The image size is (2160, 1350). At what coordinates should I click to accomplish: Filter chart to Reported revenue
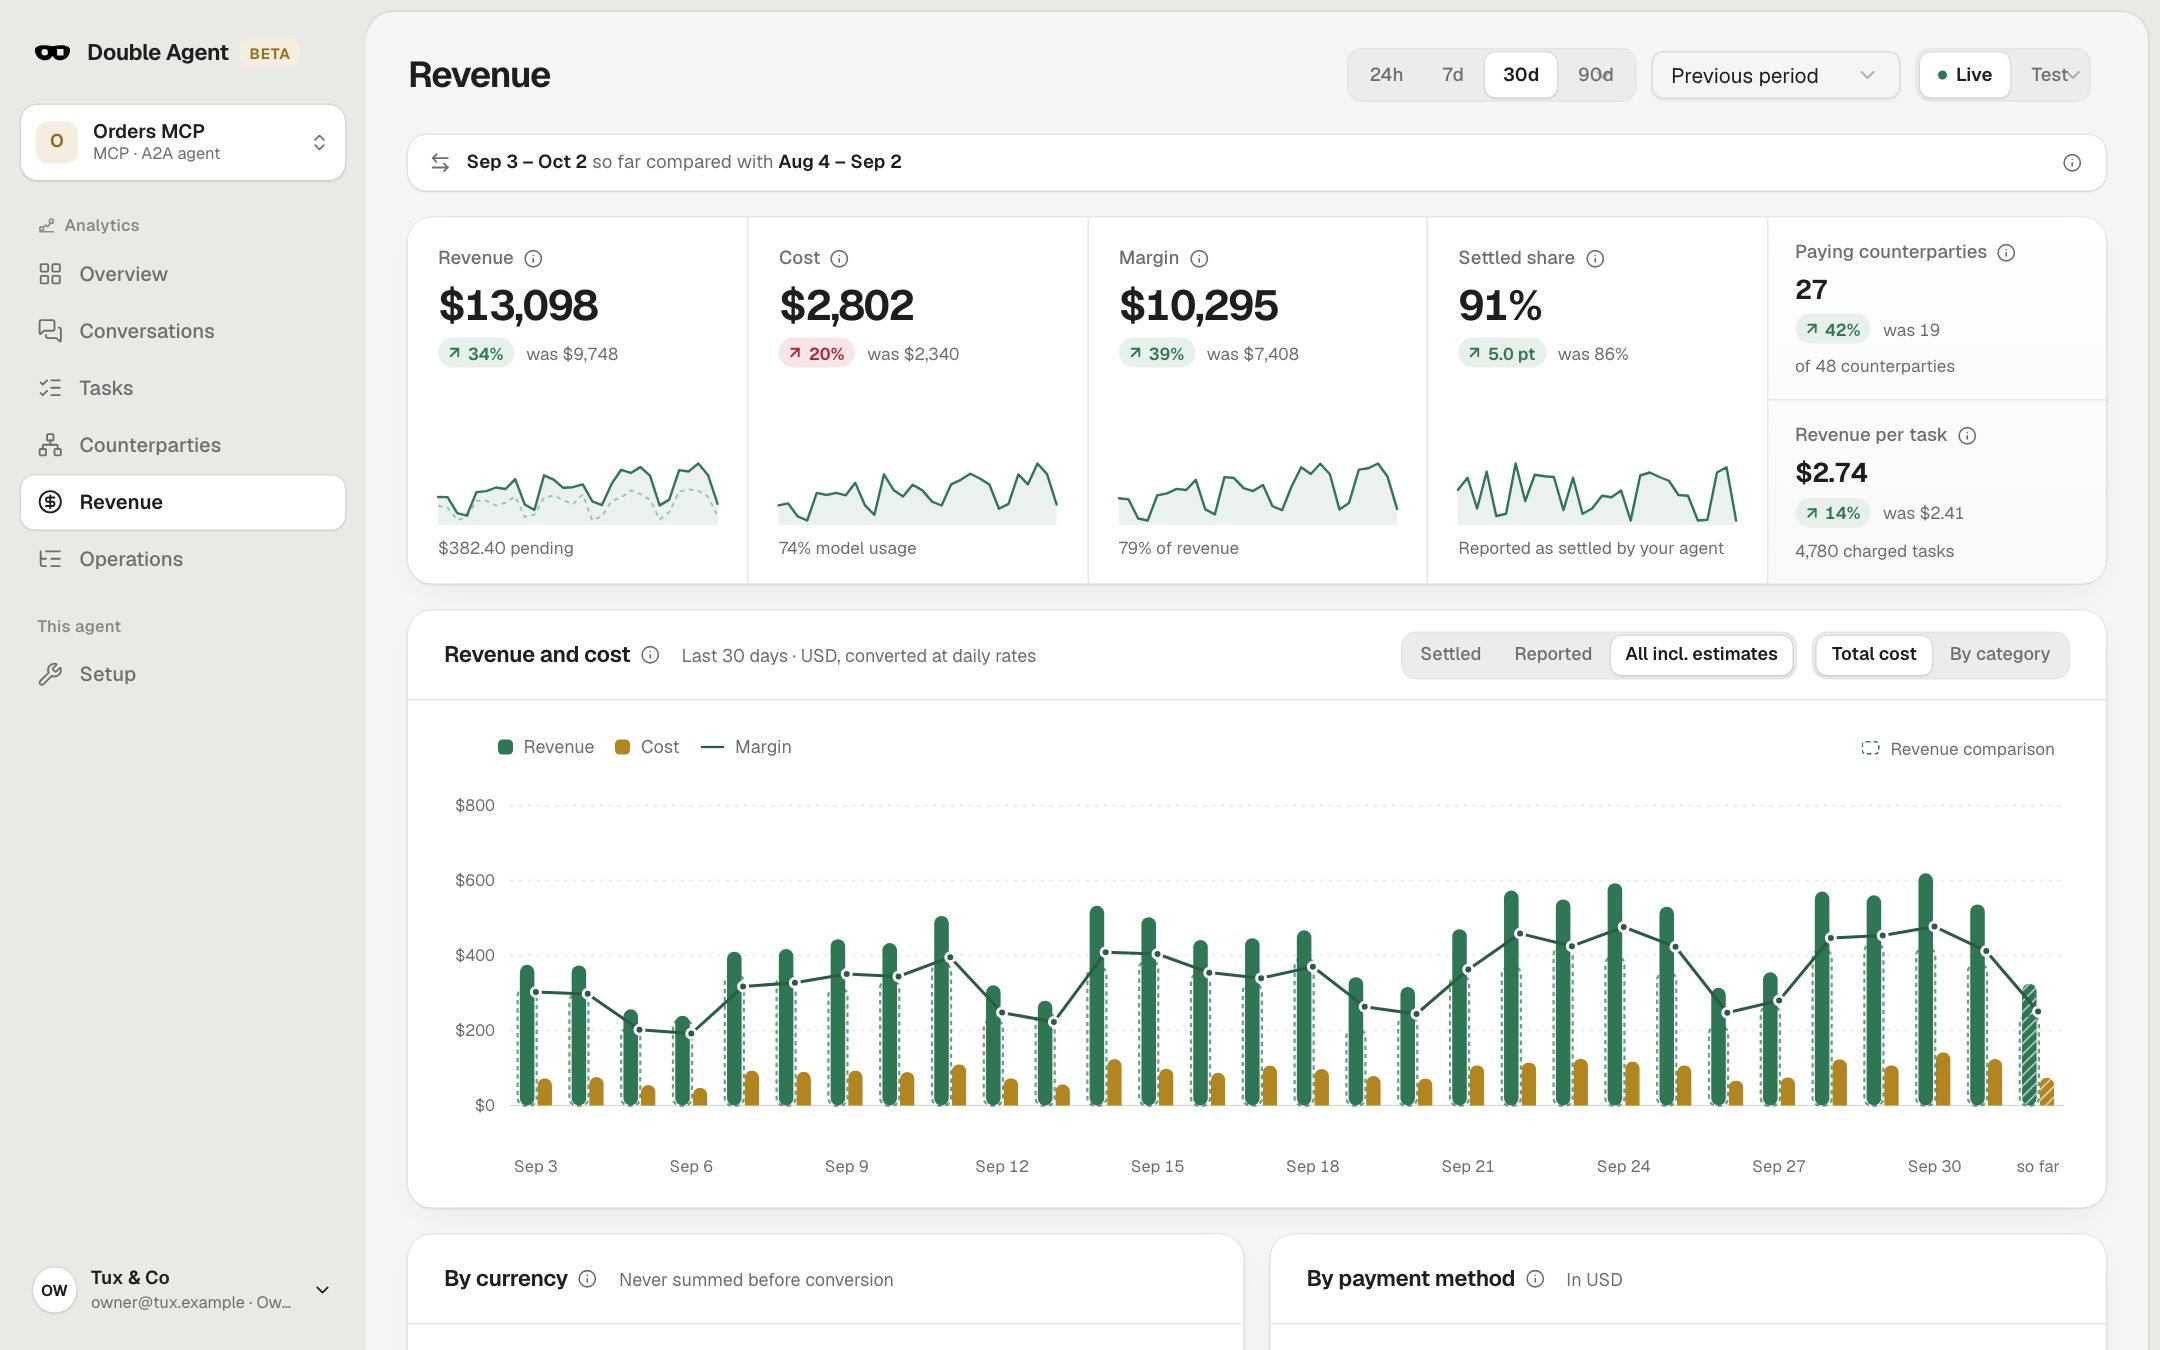click(1552, 654)
